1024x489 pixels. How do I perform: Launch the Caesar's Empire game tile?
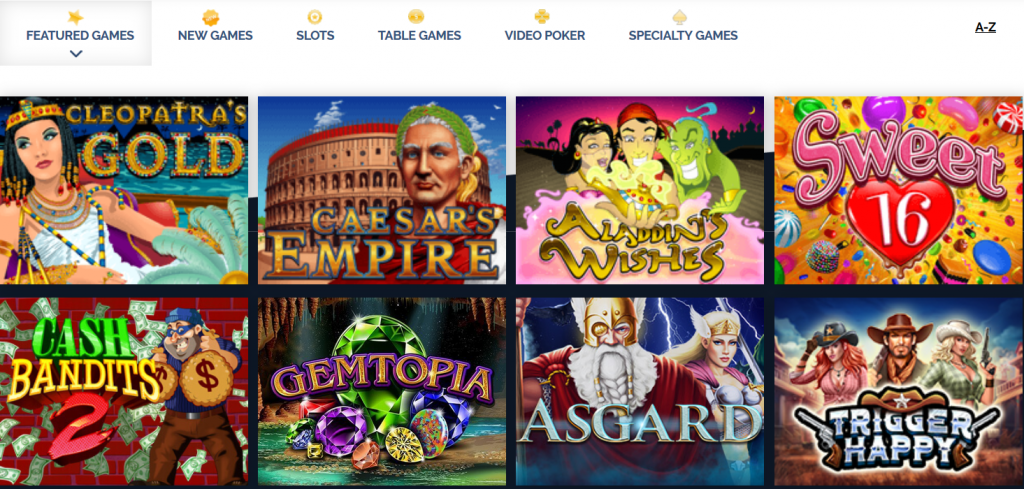click(382, 190)
